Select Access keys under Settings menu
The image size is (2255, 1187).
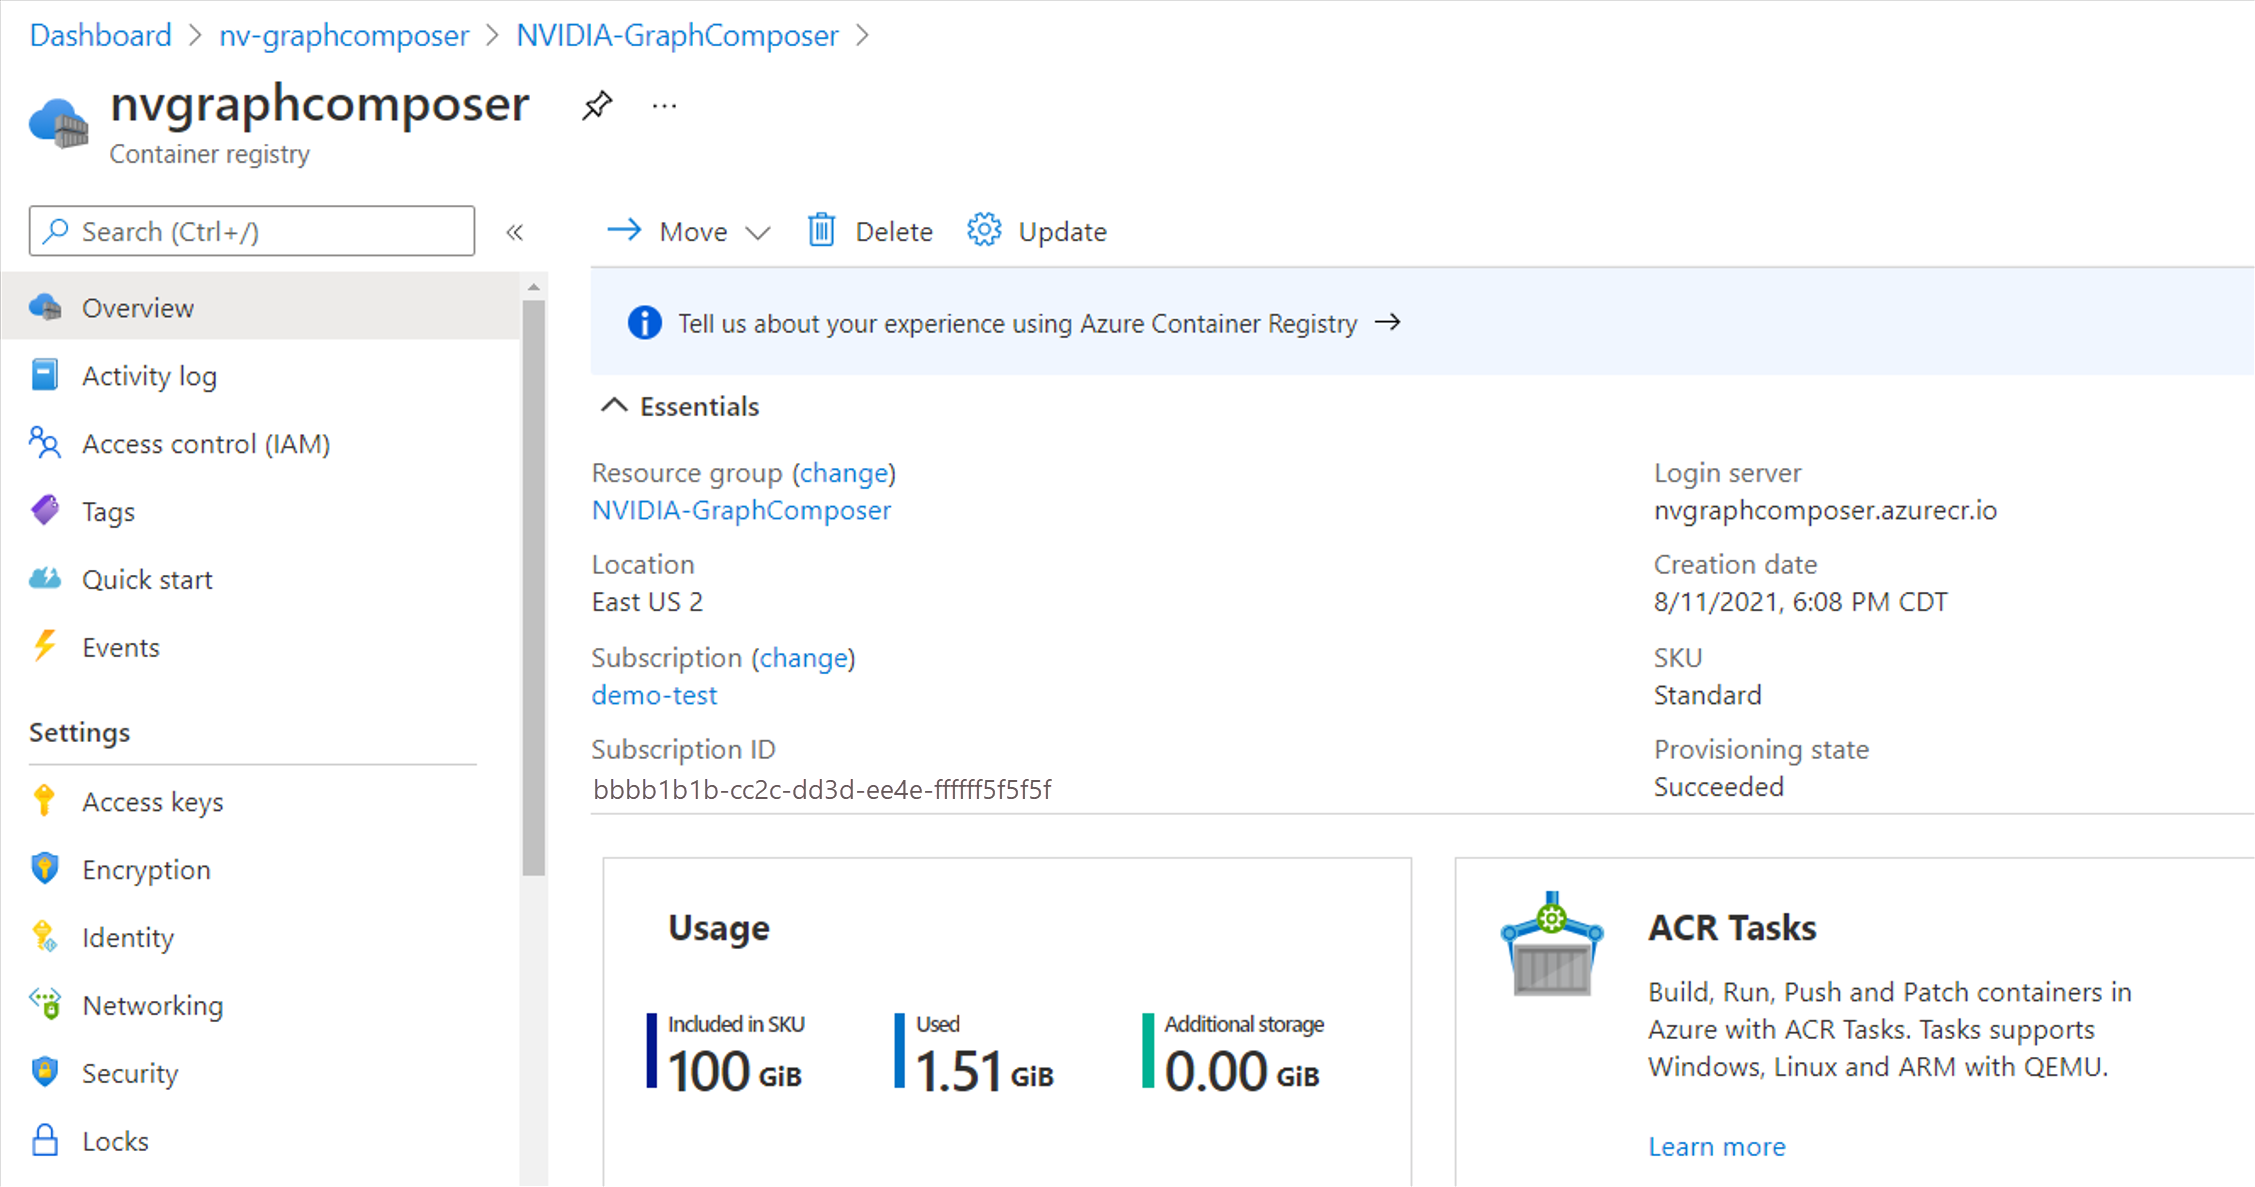click(152, 802)
